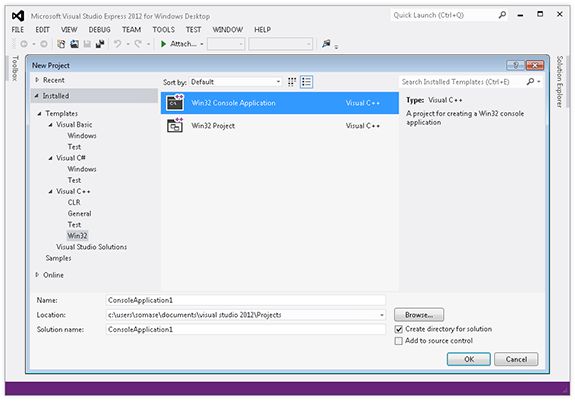This screenshot has height=401, width=575.
Task: Collapse the Visual C++ tree node
Action: tap(51, 191)
